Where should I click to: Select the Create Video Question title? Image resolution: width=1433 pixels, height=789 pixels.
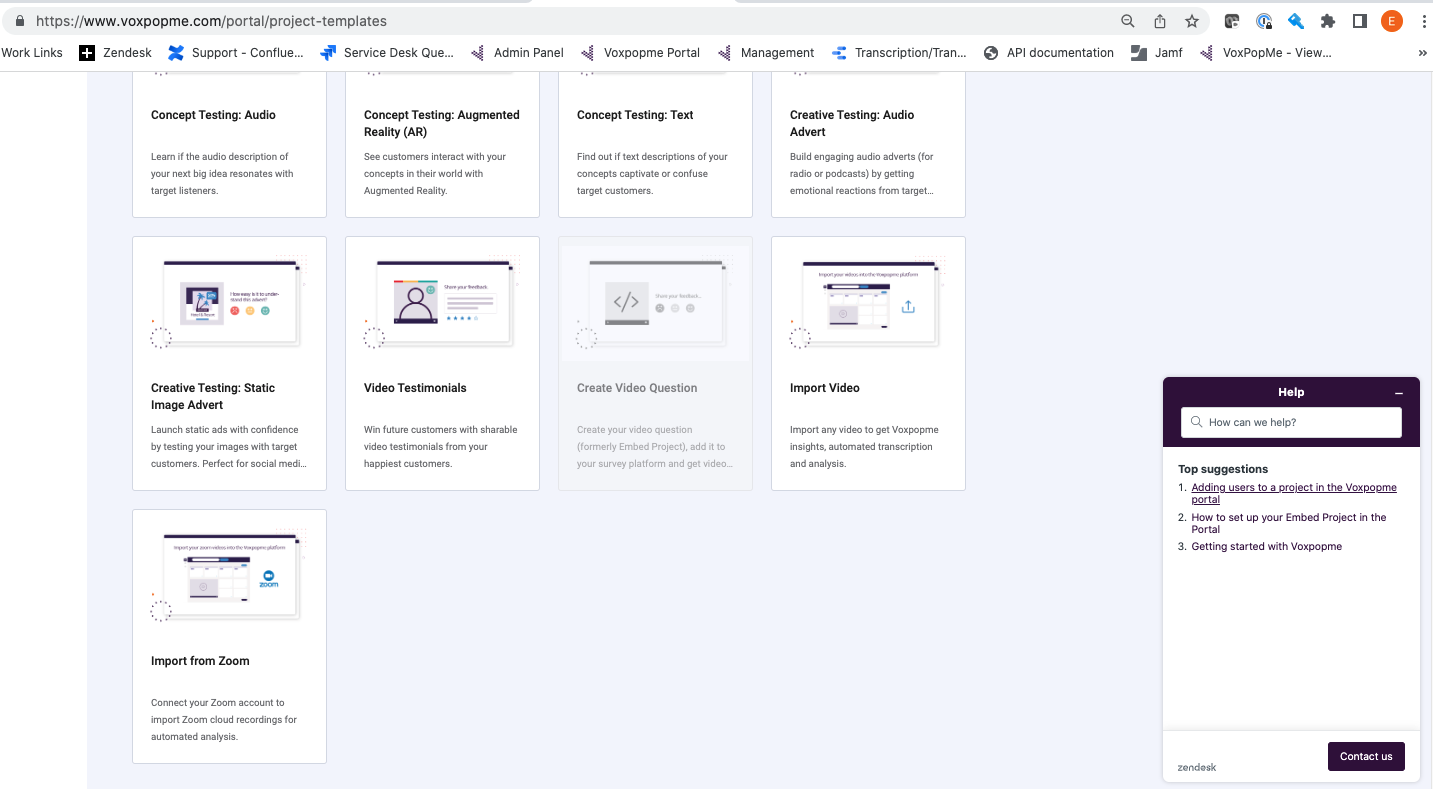pos(637,388)
